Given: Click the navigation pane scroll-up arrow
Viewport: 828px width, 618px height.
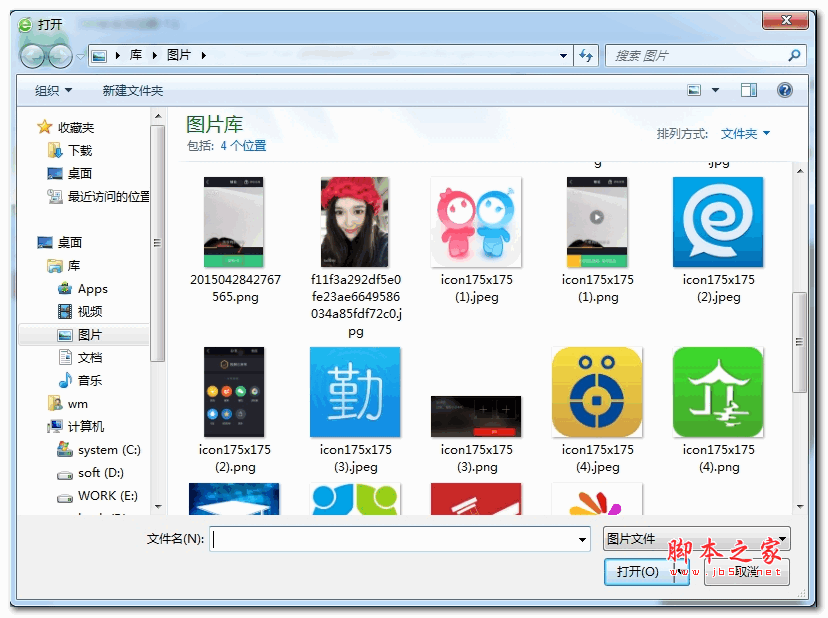Looking at the screenshot, I should [158, 116].
